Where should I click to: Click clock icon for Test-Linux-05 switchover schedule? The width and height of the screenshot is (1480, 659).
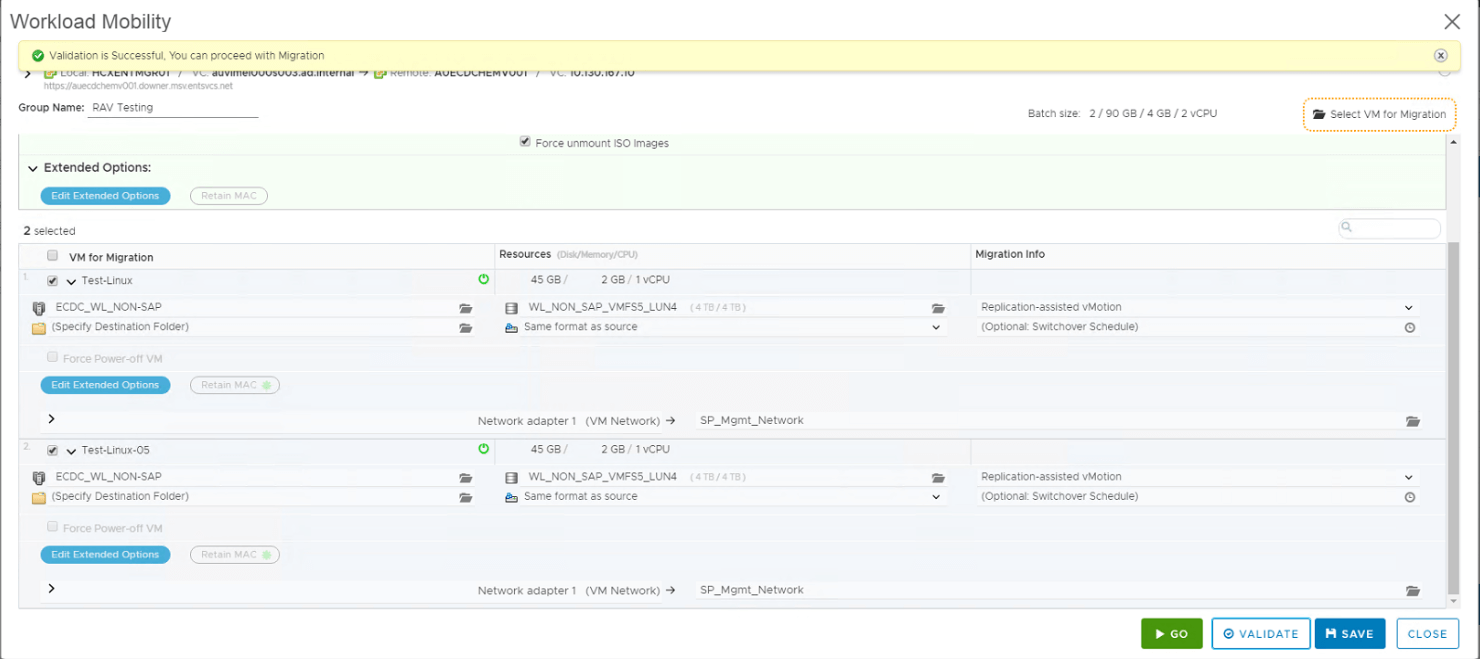1410,497
